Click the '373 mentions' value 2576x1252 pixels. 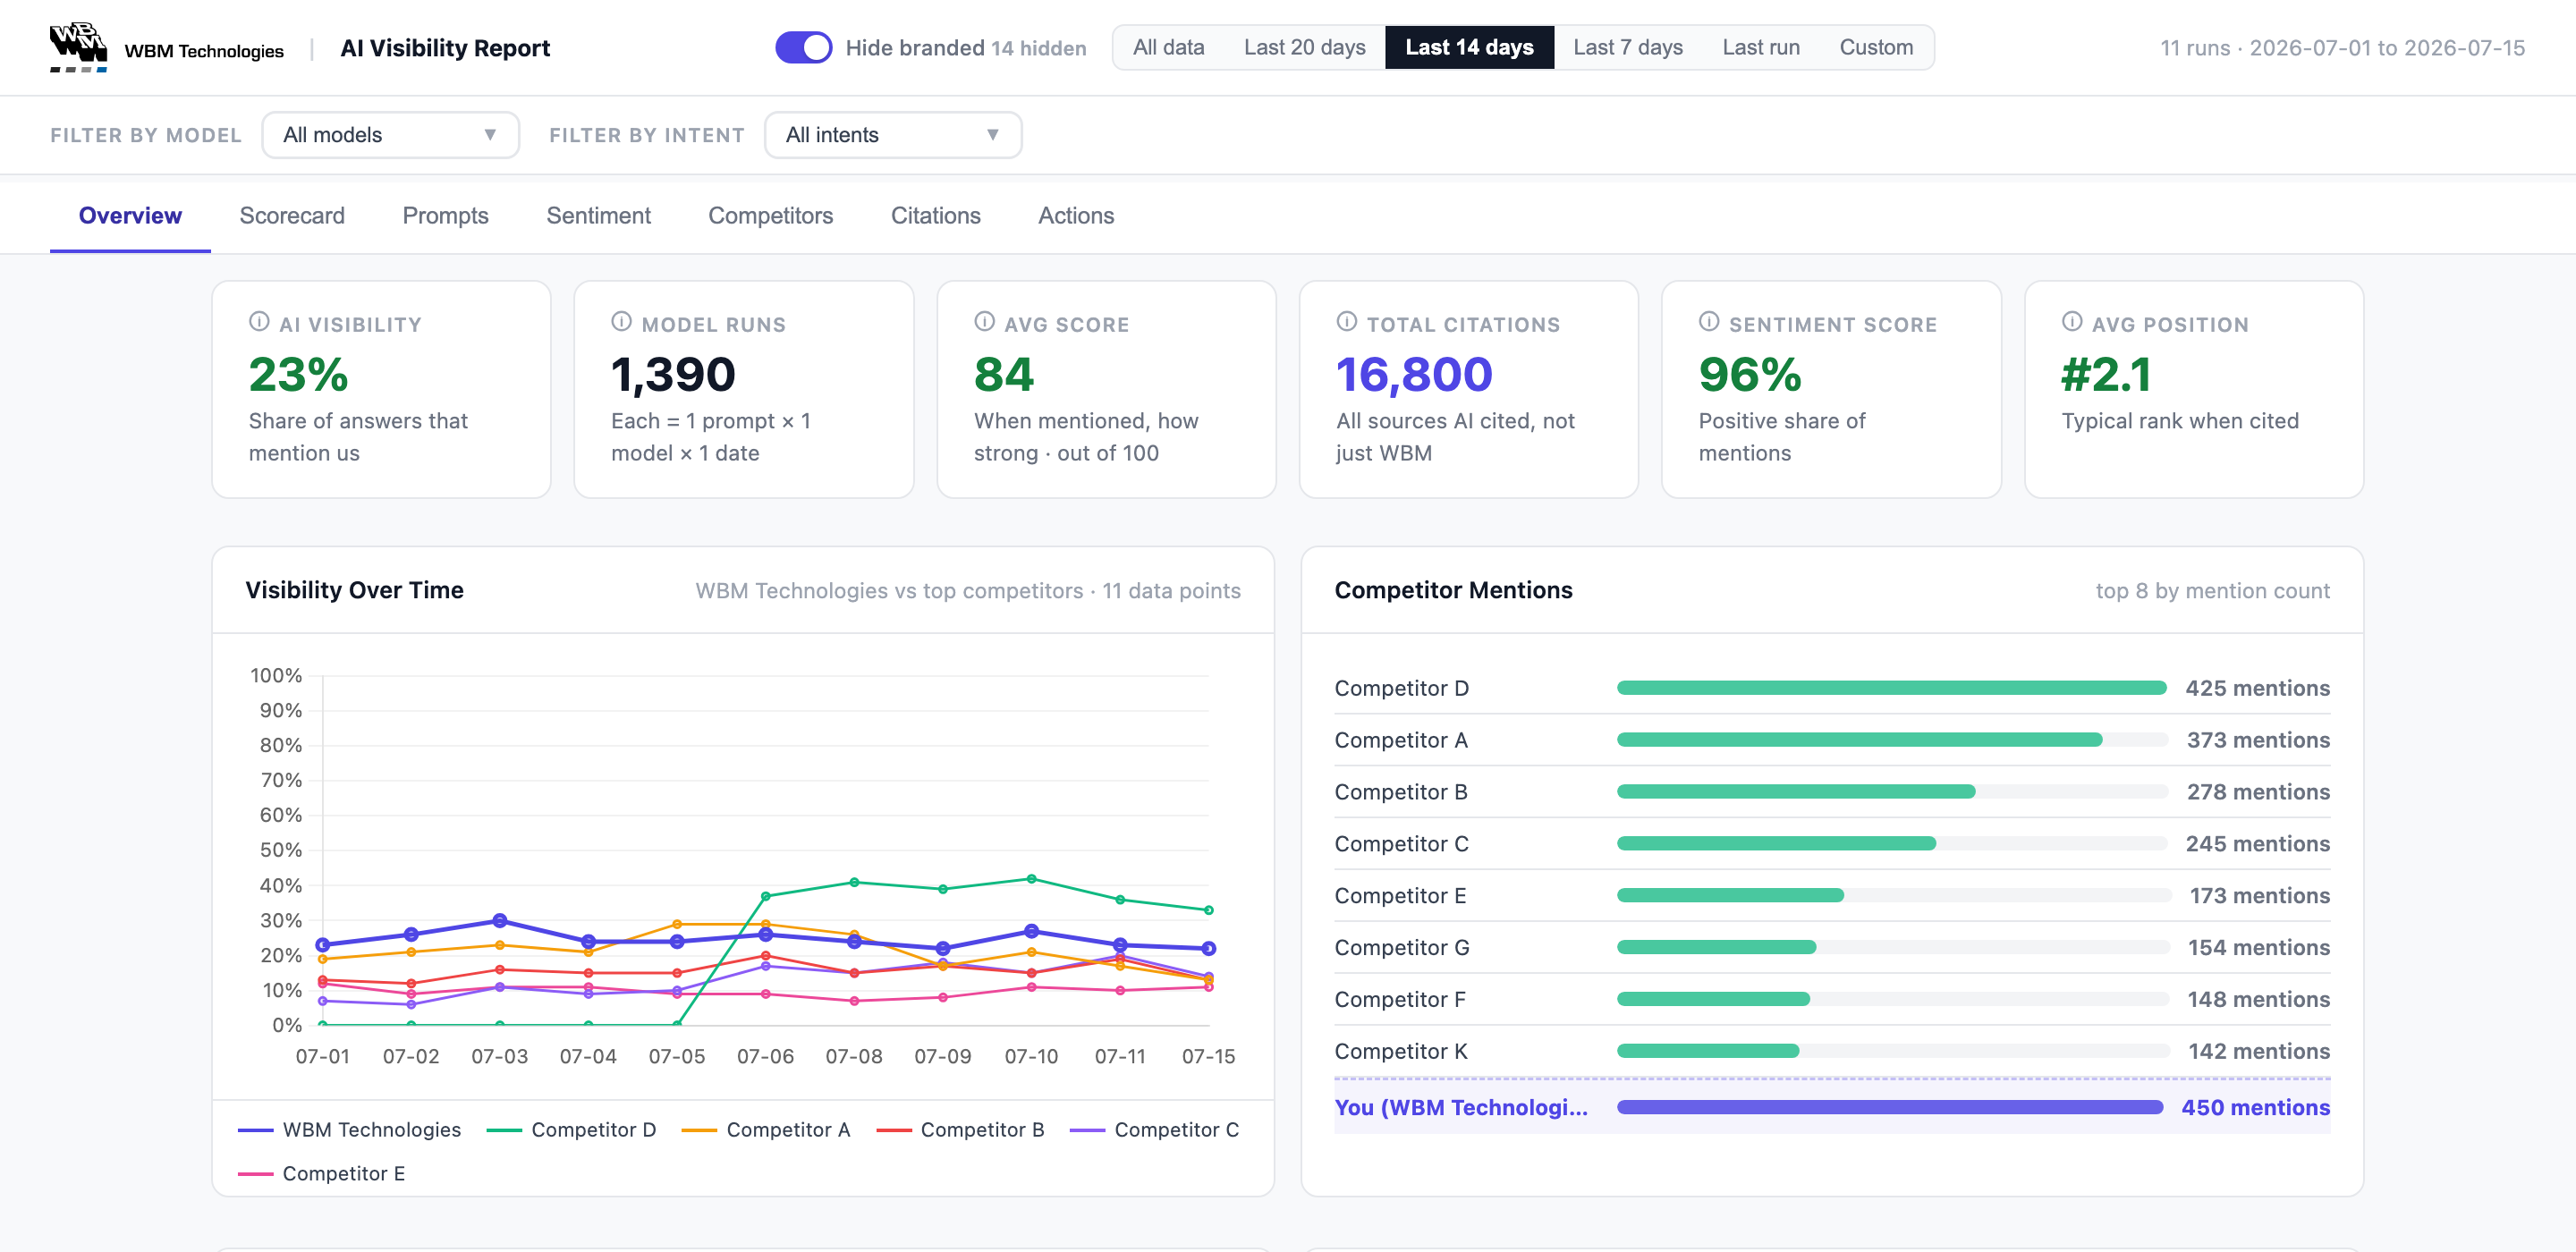2258,740
